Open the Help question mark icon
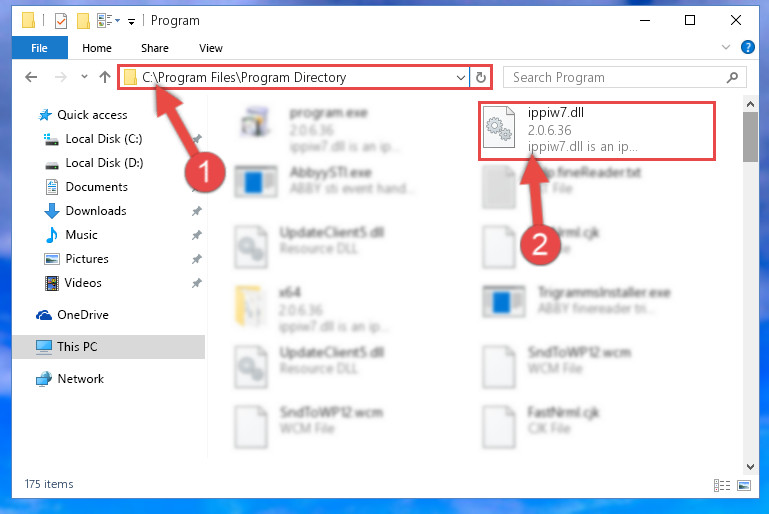The image size is (769, 514). coord(747,47)
